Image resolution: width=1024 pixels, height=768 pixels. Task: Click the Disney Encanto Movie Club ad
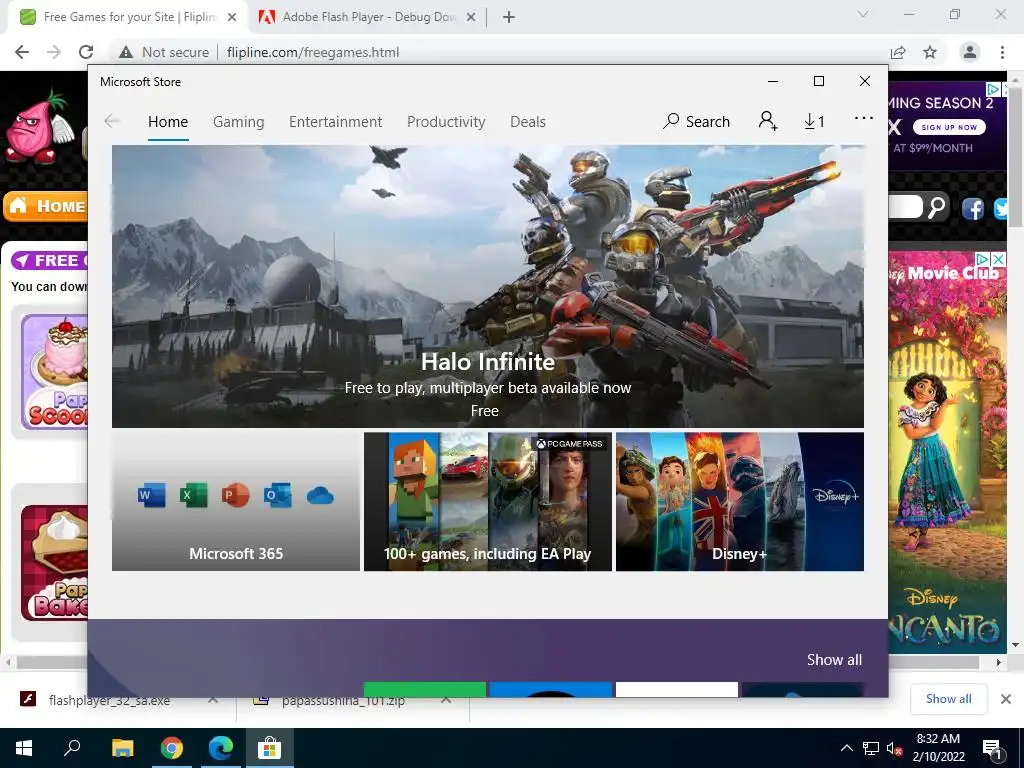(947, 453)
